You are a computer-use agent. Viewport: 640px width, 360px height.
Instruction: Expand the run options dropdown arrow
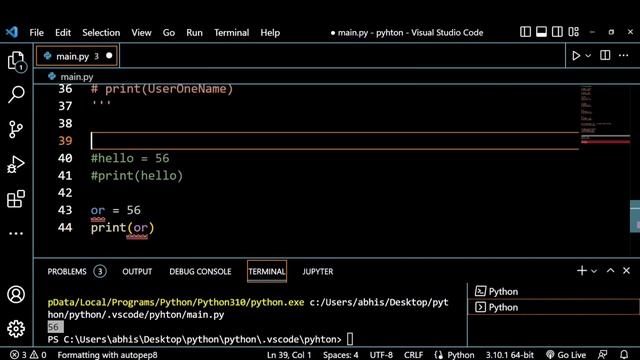[x=588, y=56]
